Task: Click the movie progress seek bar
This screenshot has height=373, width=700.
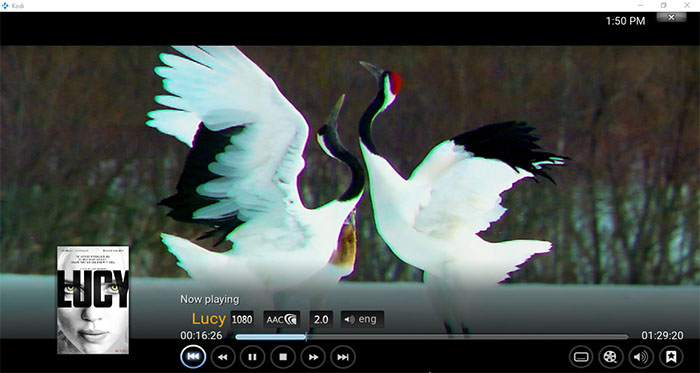Action: tap(432, 337)
